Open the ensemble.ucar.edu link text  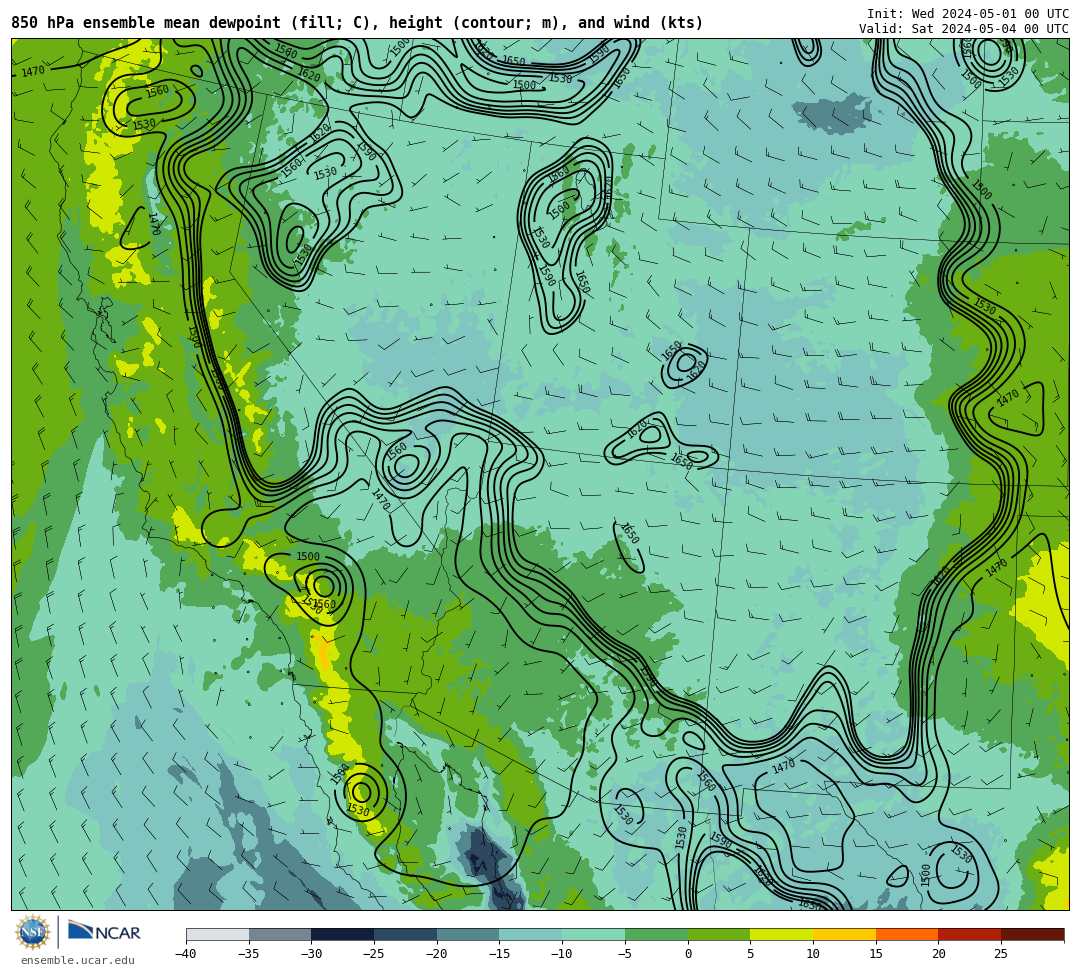[78, 960]
